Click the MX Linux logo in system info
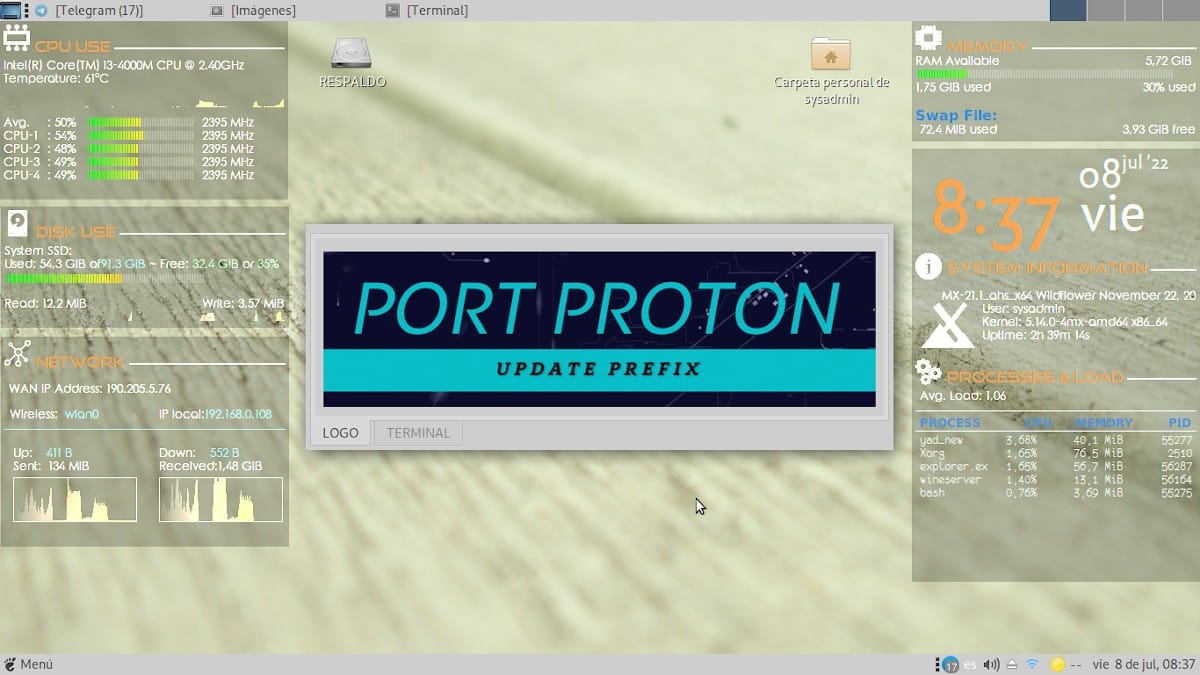 click(x=947, y=324)
